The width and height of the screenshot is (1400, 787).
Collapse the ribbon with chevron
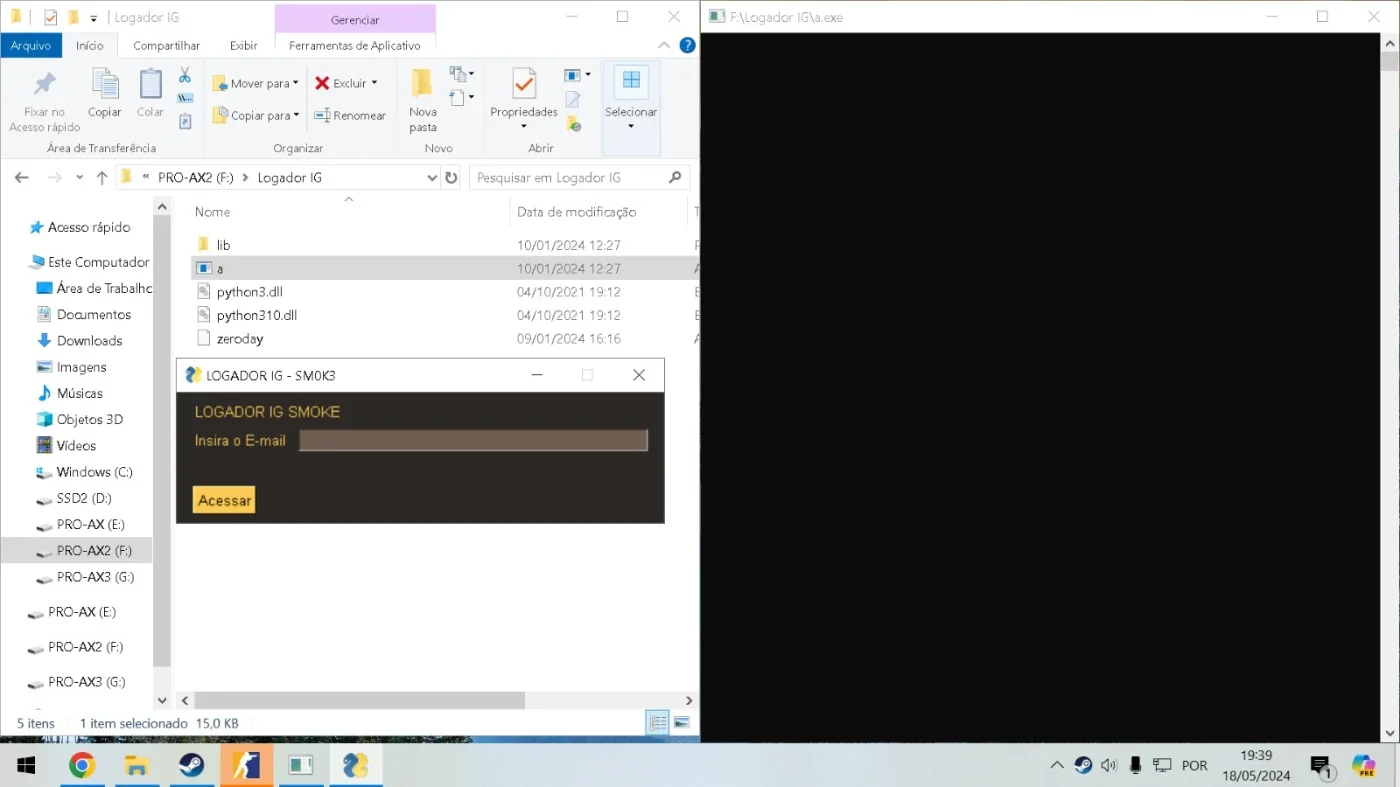(x=664, y=45)
